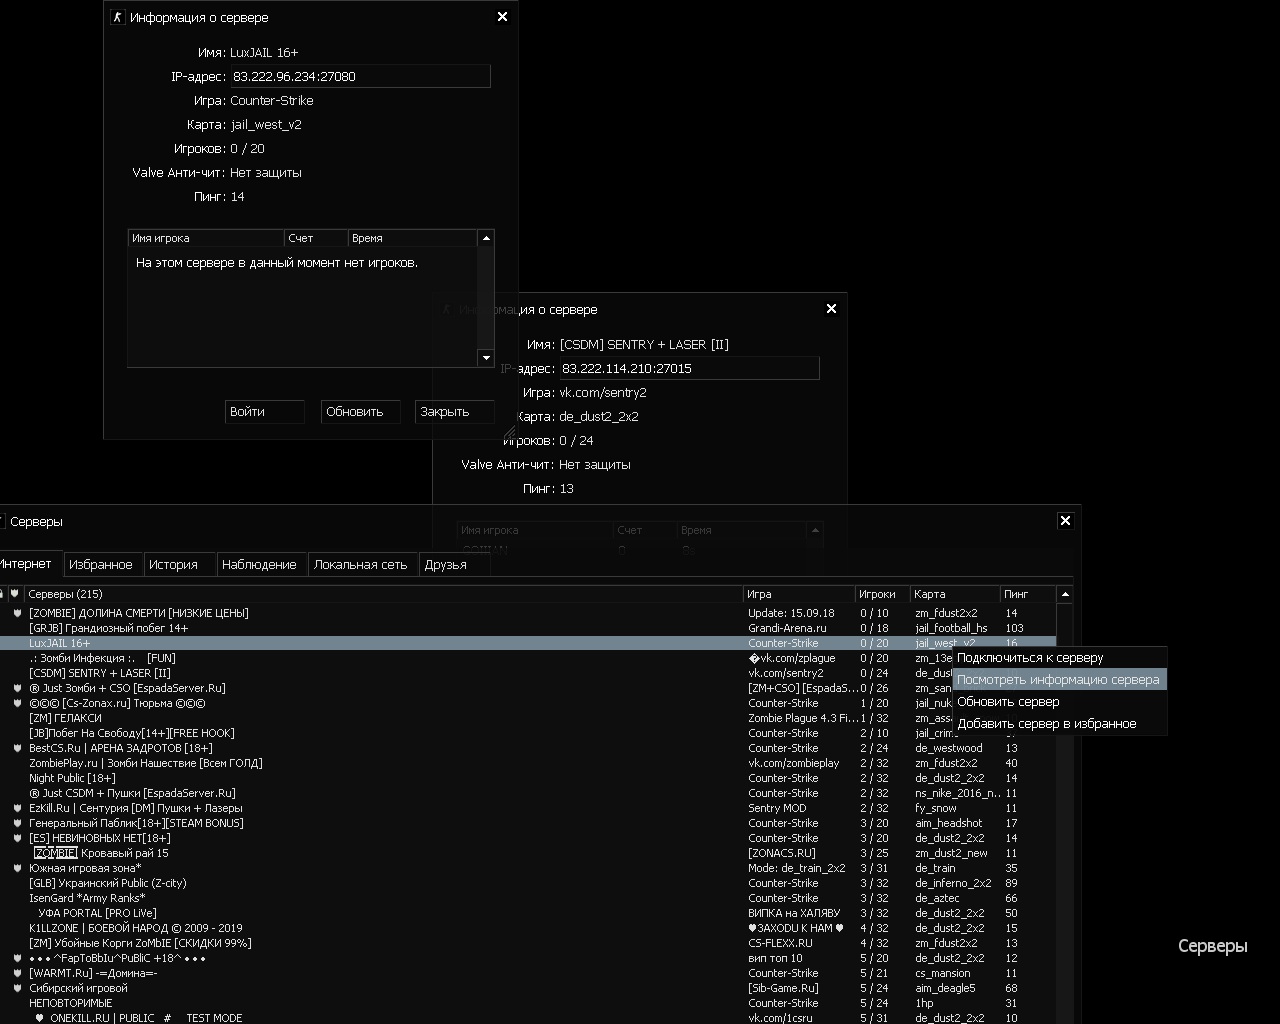
Task: Close the Серверы browser window
Action: click(x=1065, y=521)
